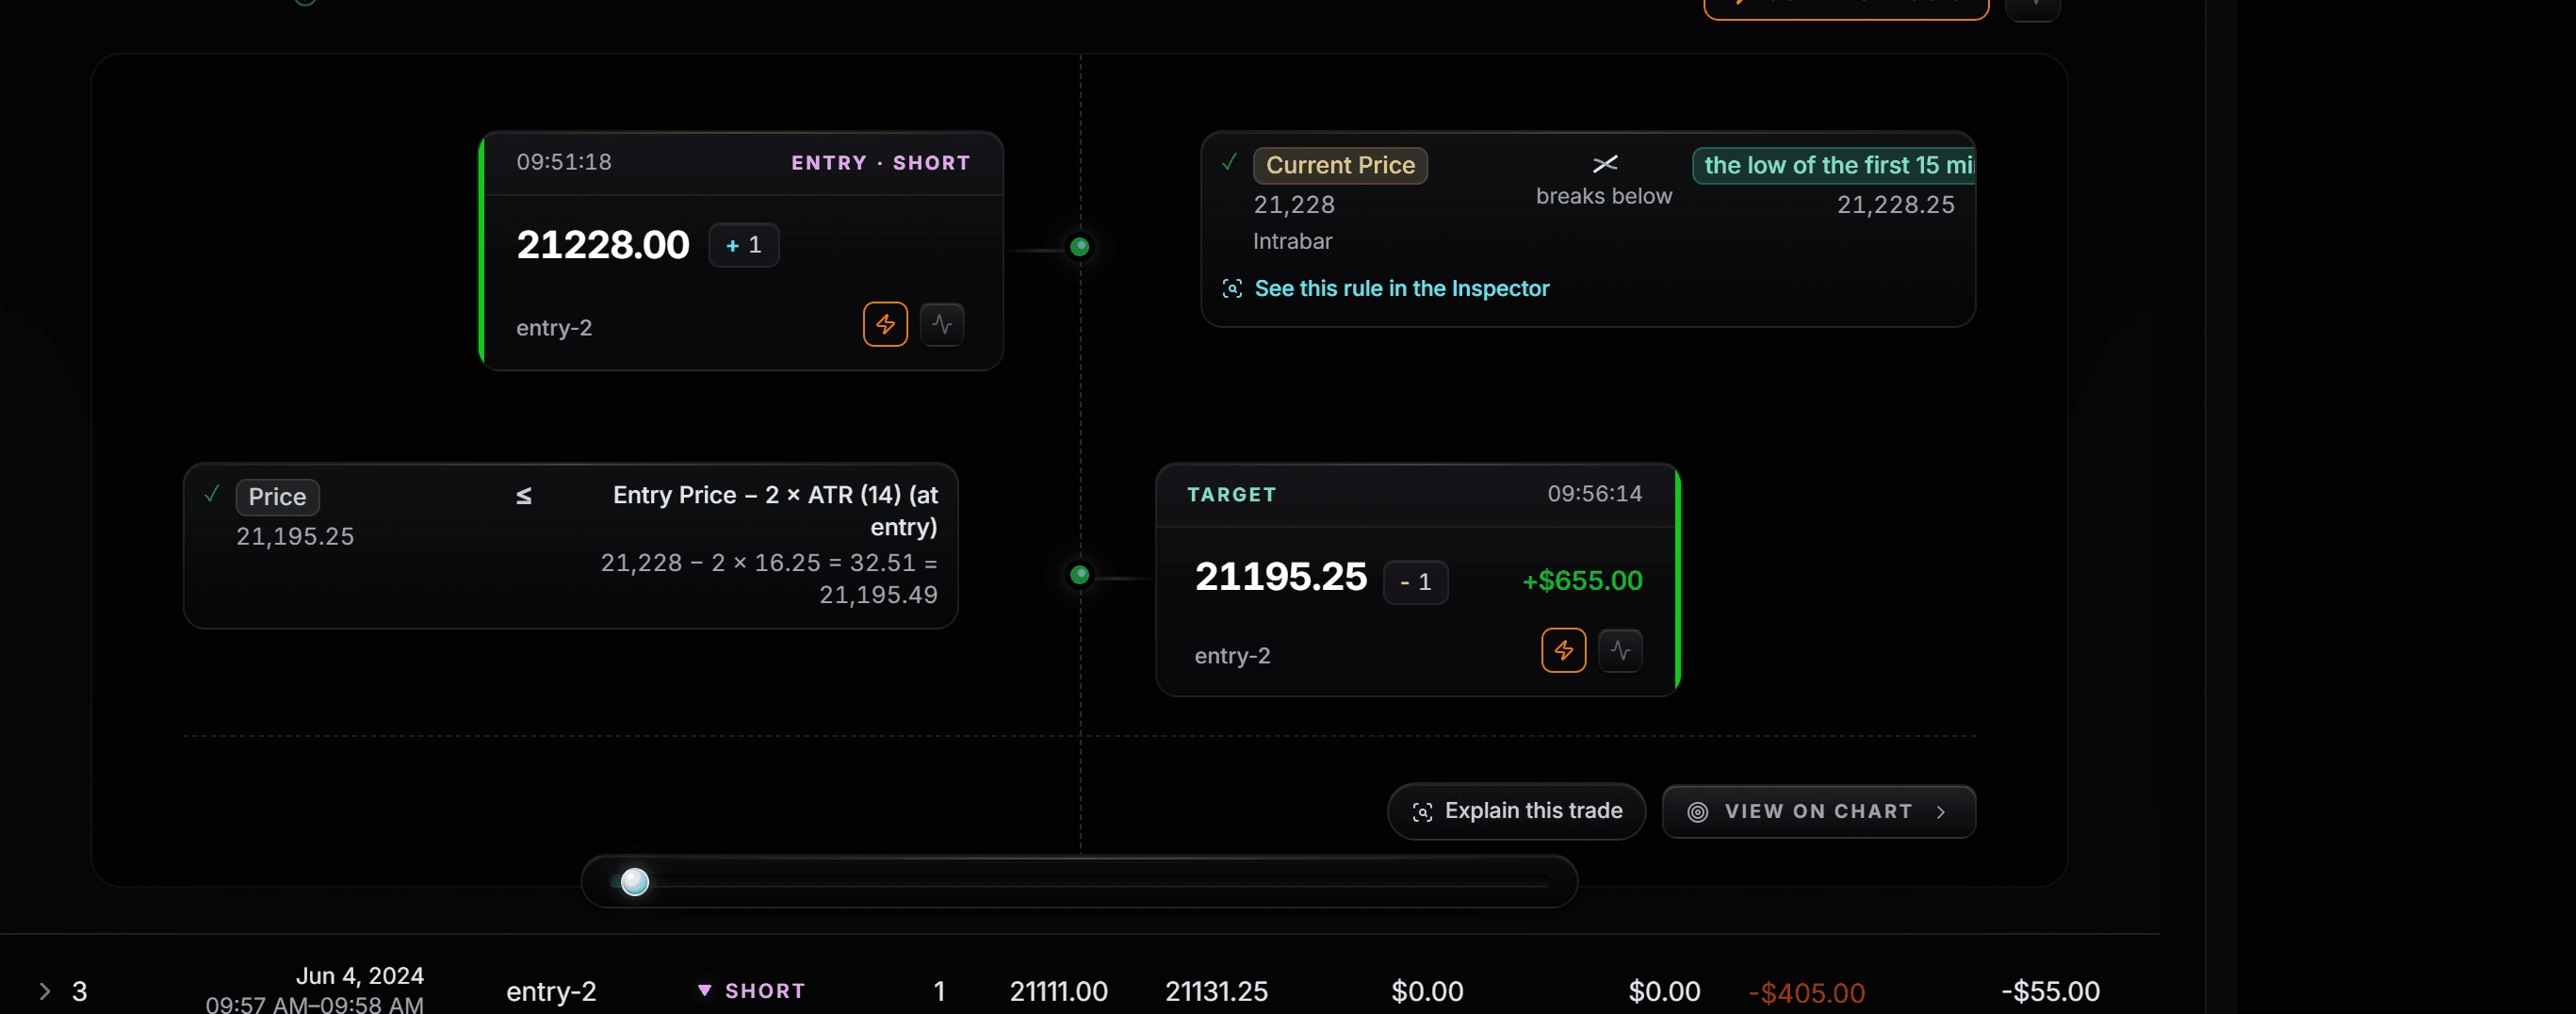Image resolution: width=2576 pixels, height=1014 pixels.
Task: Click the 21111.00 price in row 3
Action: (x=1058, y=991)
